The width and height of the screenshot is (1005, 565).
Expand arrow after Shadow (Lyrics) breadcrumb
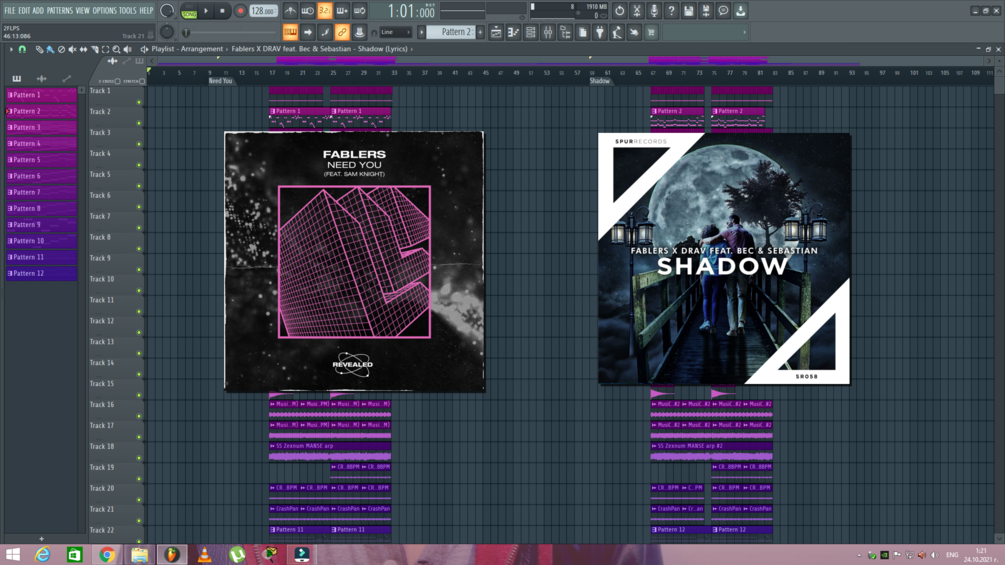(x=411, y=49)
